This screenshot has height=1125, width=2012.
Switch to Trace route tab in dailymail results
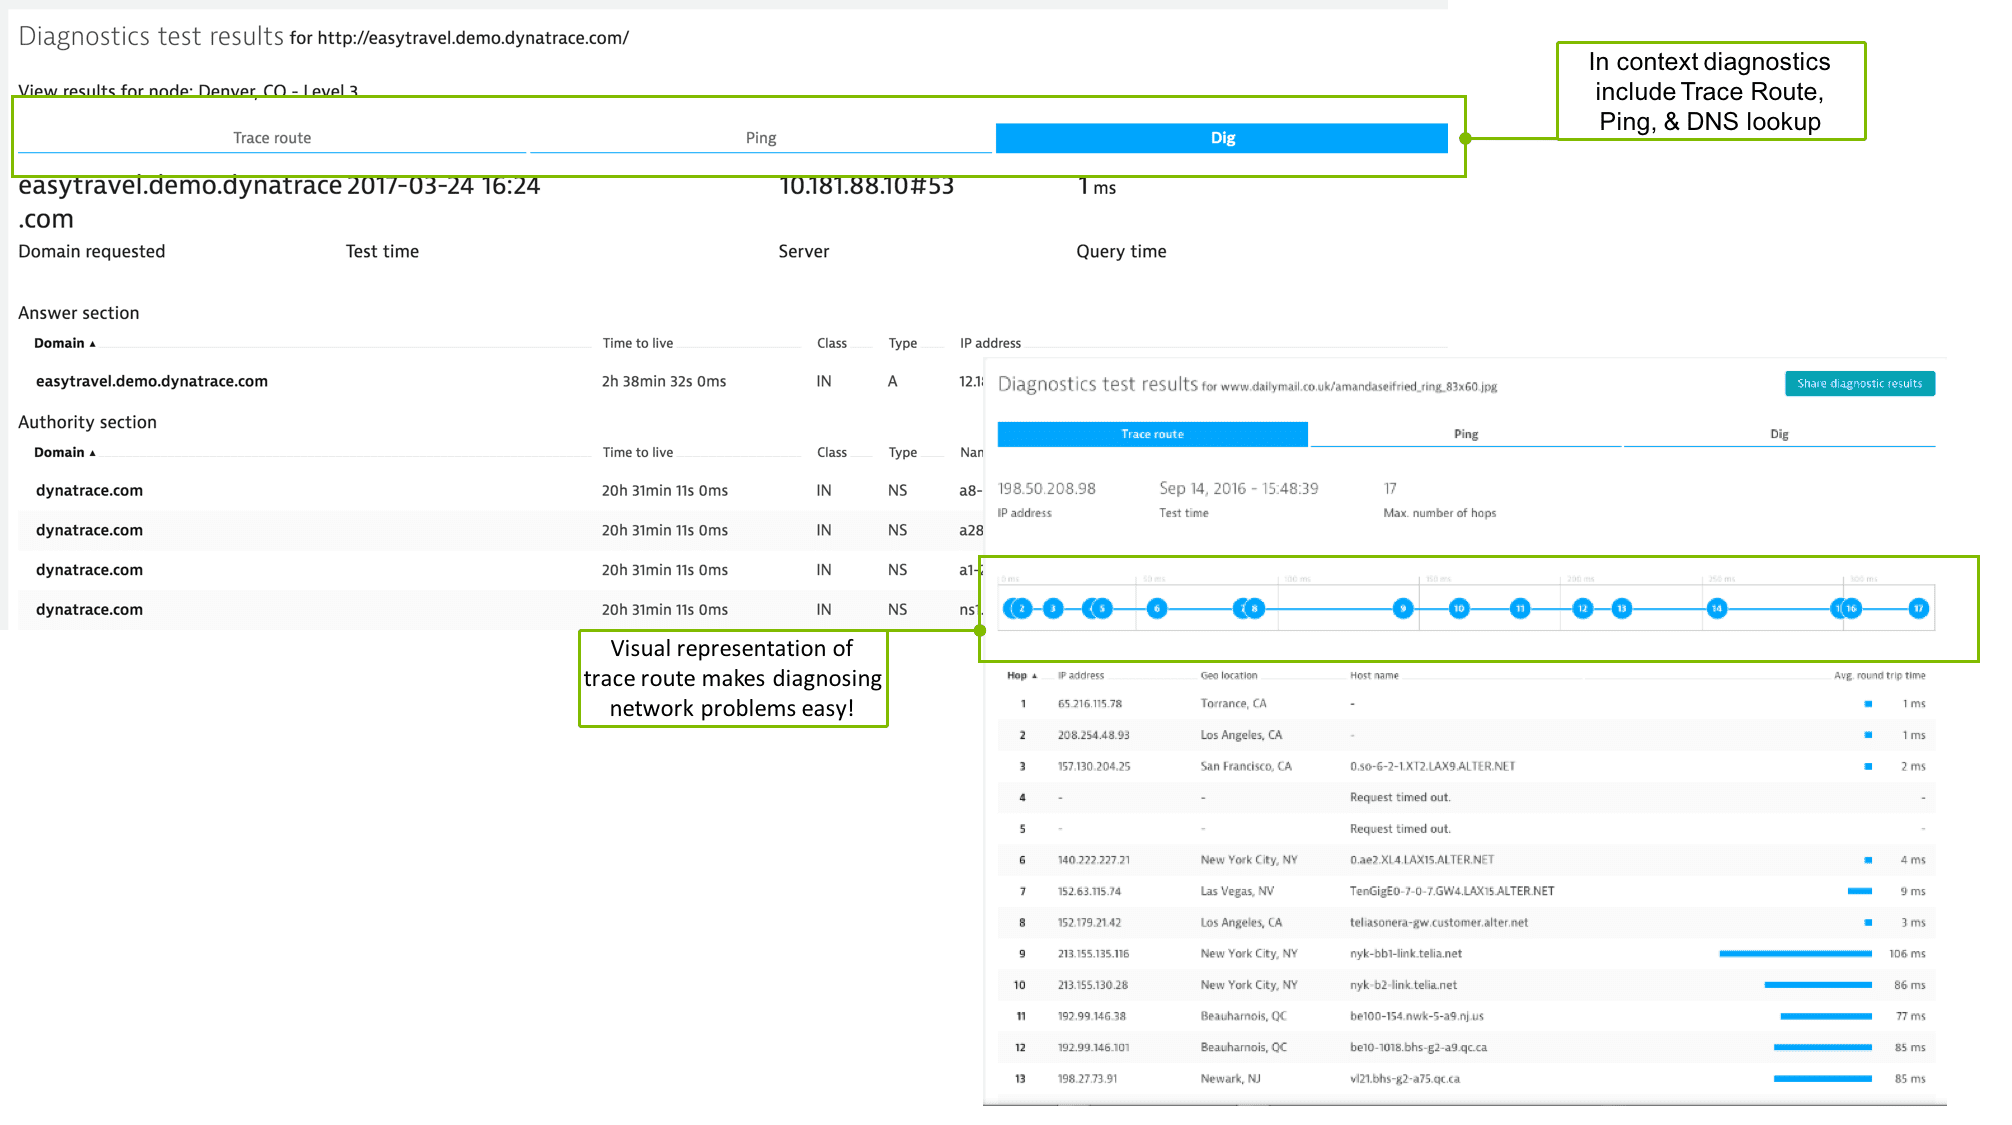pyautogui.click(x=1153, y=434)
